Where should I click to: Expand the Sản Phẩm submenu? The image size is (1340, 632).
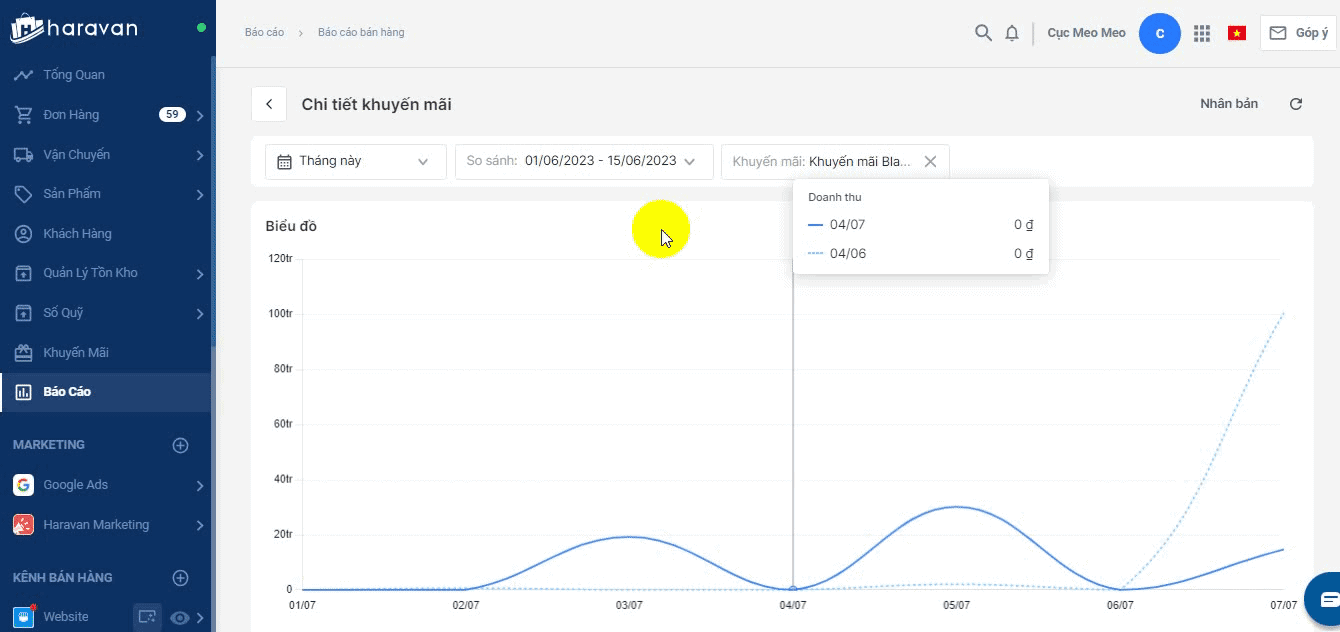point(200,194)
